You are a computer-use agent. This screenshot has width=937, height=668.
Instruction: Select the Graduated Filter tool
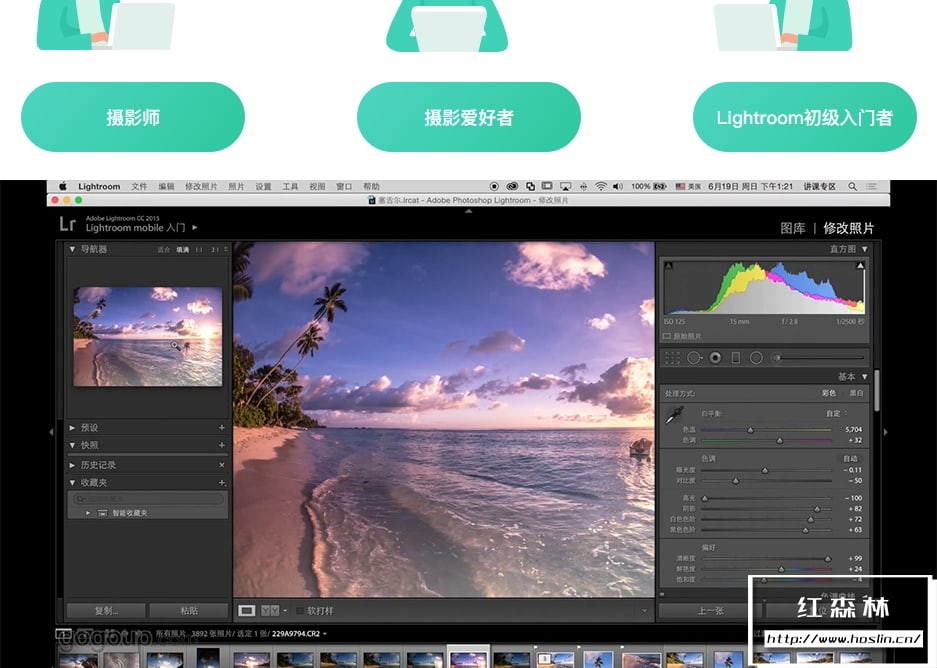tap(736, 358)
